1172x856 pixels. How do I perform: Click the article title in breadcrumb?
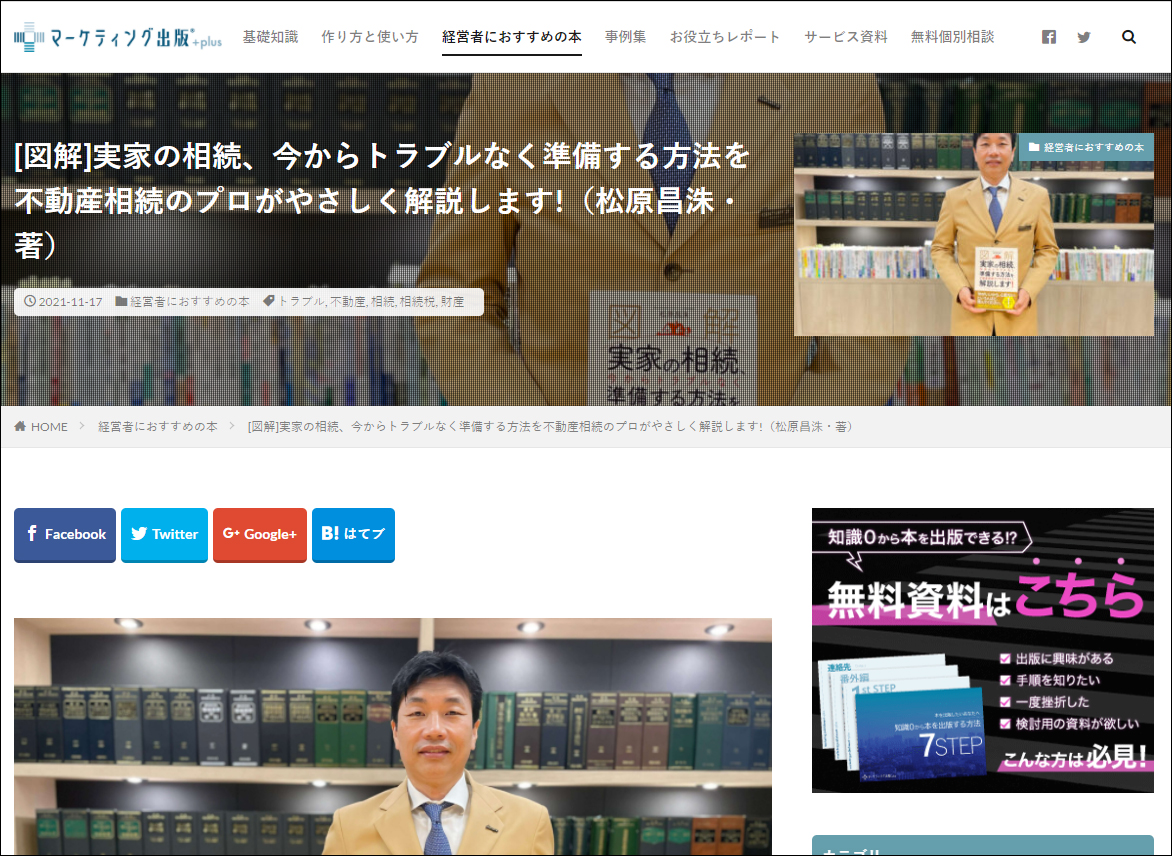(551, 426)
